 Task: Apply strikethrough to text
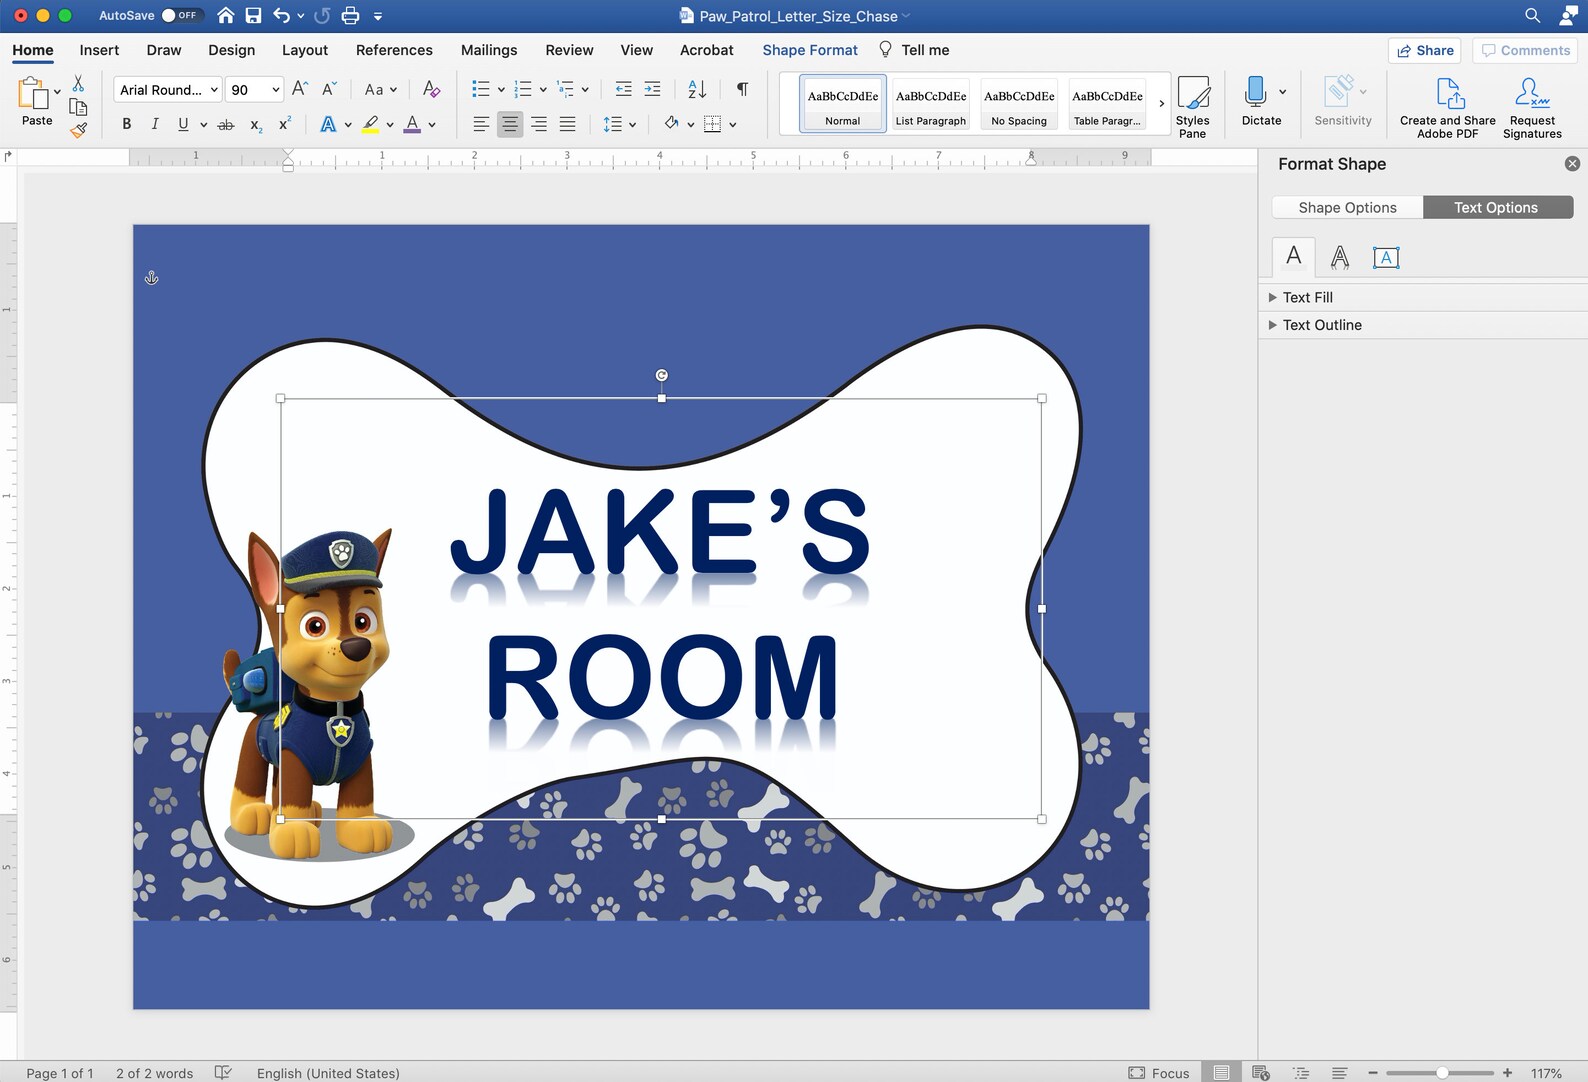pos(226,124)
